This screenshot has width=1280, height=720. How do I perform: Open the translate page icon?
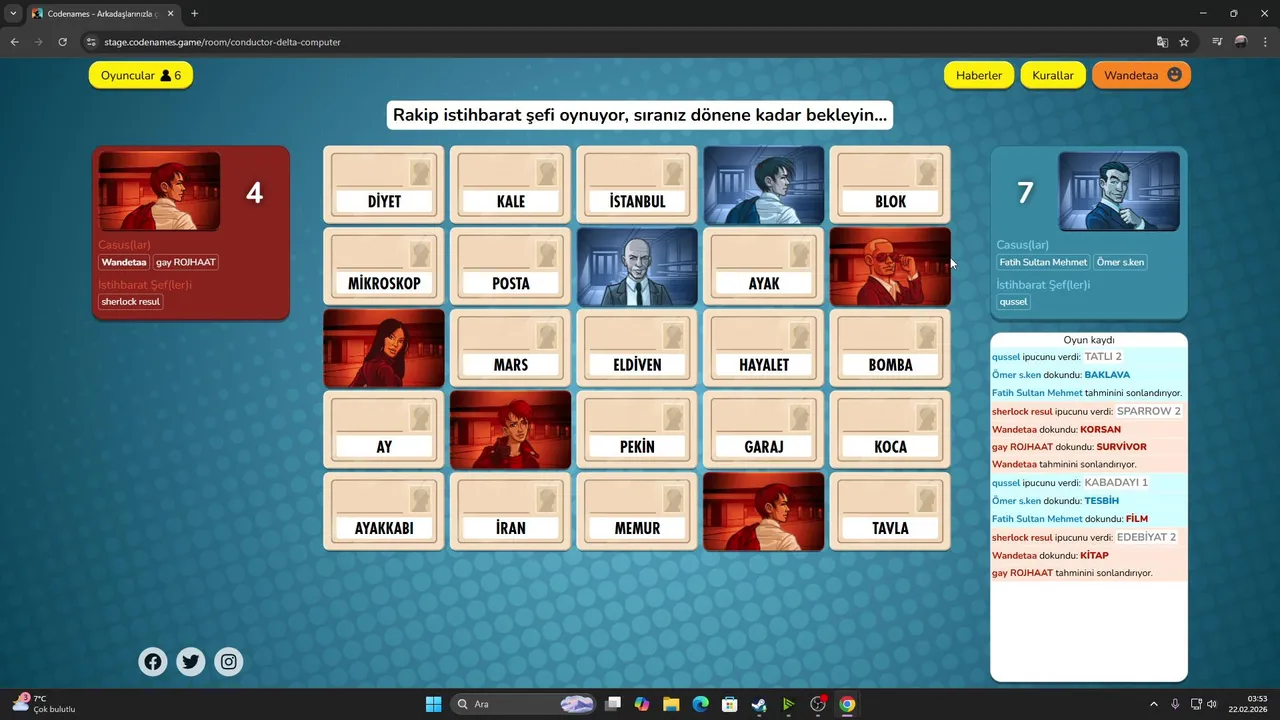tap(1162, 42)
